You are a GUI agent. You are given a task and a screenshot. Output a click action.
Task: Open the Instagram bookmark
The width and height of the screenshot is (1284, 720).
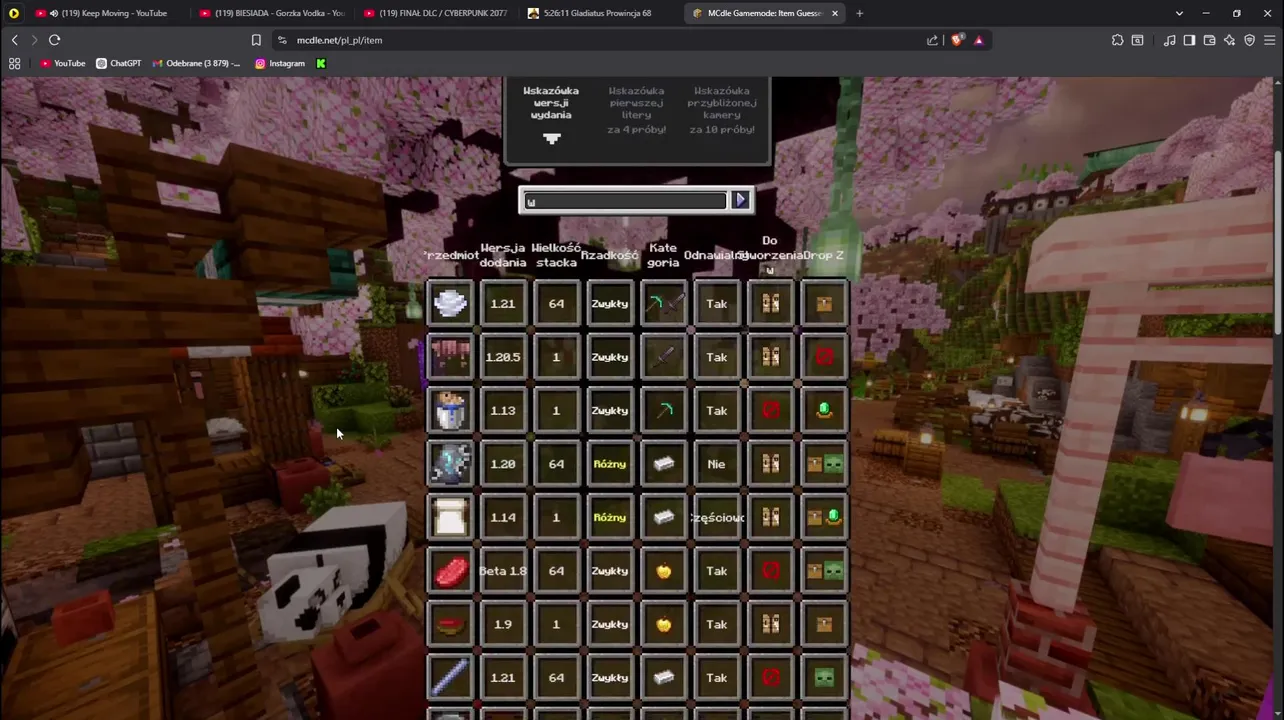click(x=280, y=63)
